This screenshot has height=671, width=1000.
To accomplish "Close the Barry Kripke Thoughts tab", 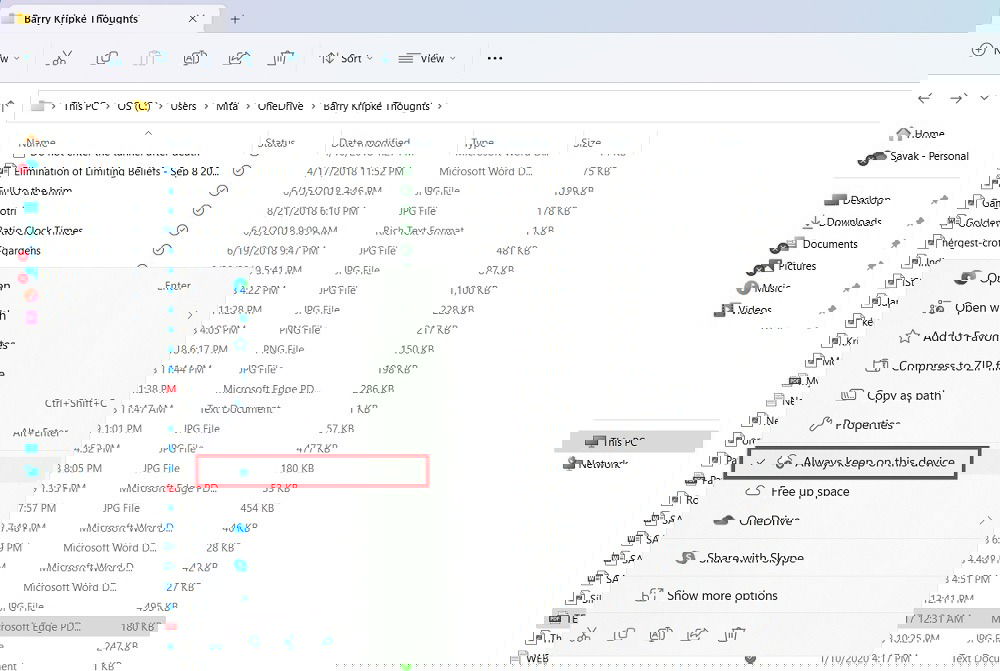I will click(x=192, y=19).
